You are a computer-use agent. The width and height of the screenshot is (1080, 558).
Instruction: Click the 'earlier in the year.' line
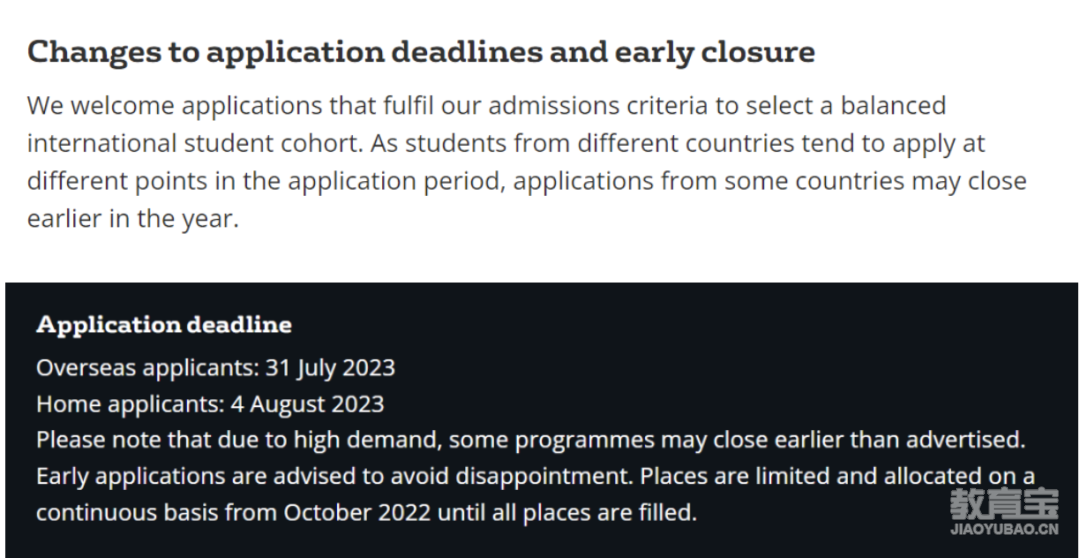[133, 218]
